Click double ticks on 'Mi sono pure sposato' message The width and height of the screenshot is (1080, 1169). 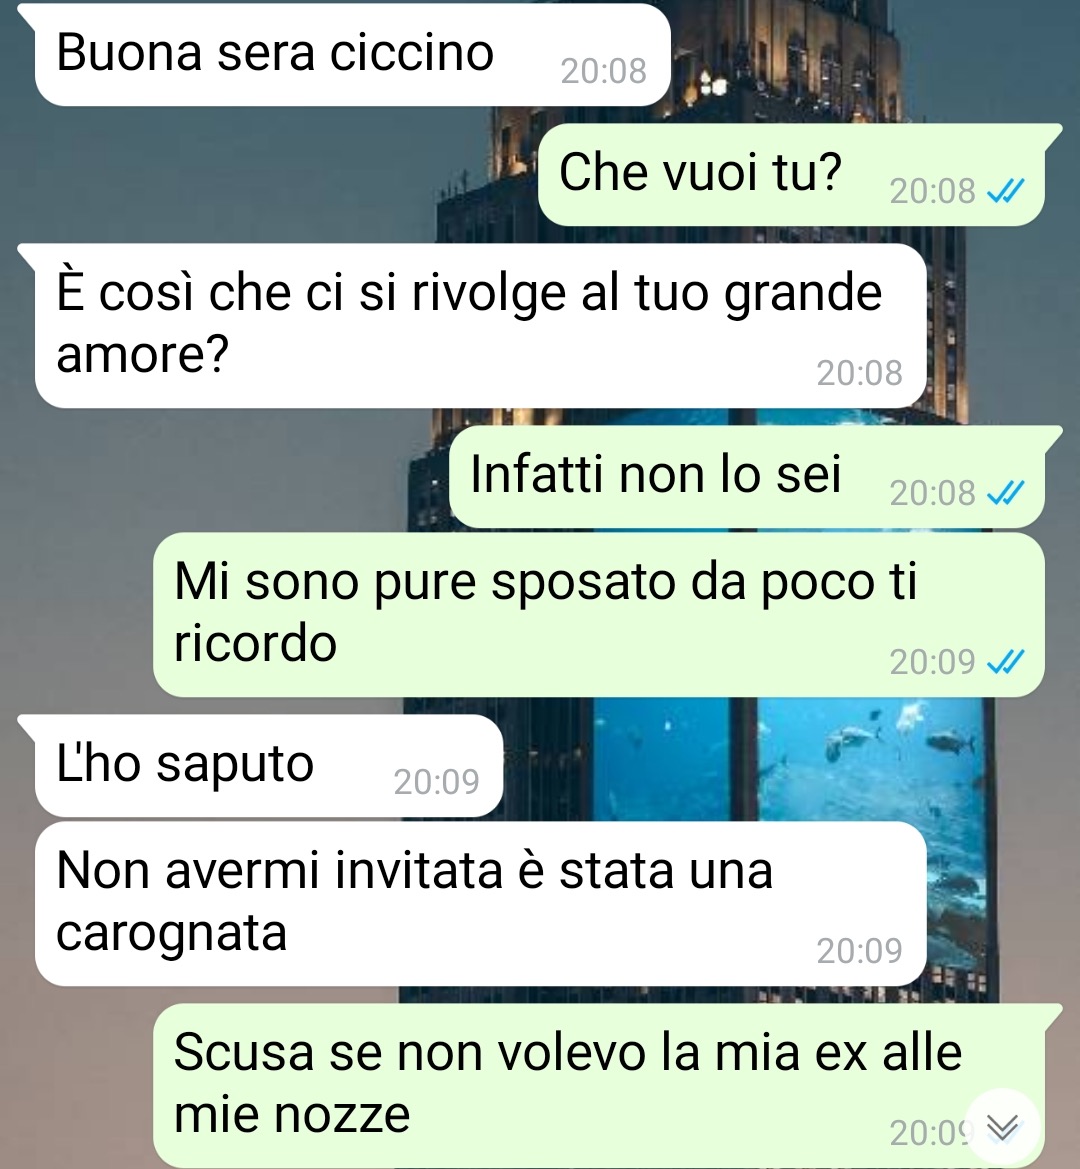[1005, 661]
